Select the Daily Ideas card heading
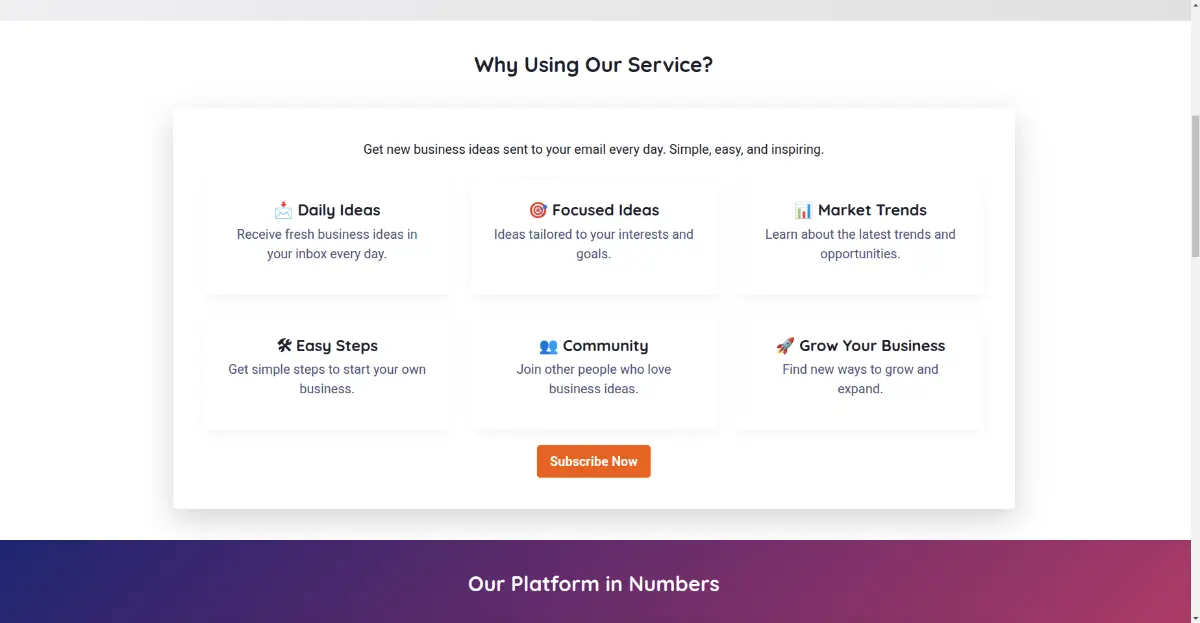Image resolution: width=1200 pixels, height=623 pixels. (339, 210)
